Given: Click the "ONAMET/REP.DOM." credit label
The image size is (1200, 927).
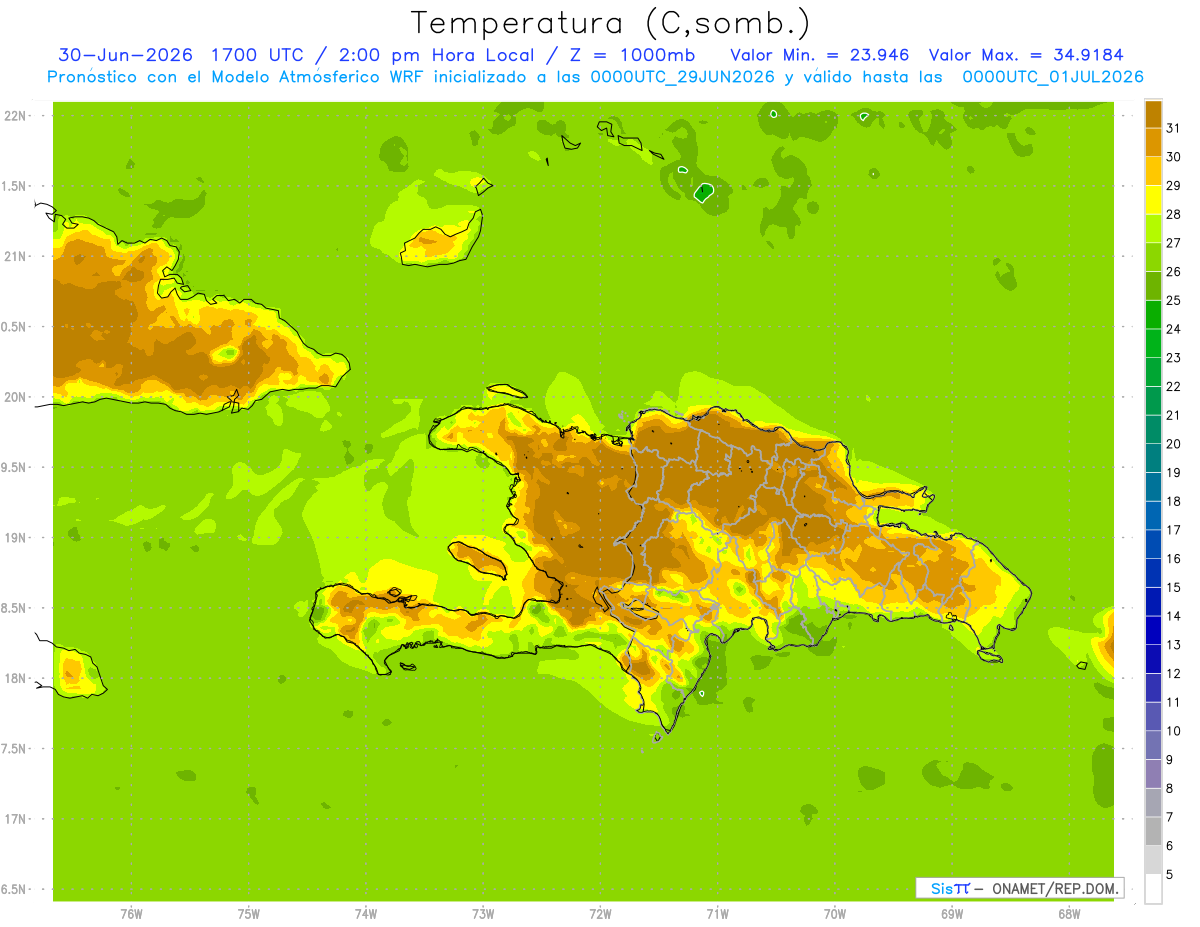Looking at the screenshot, I should pos(1055,888).
